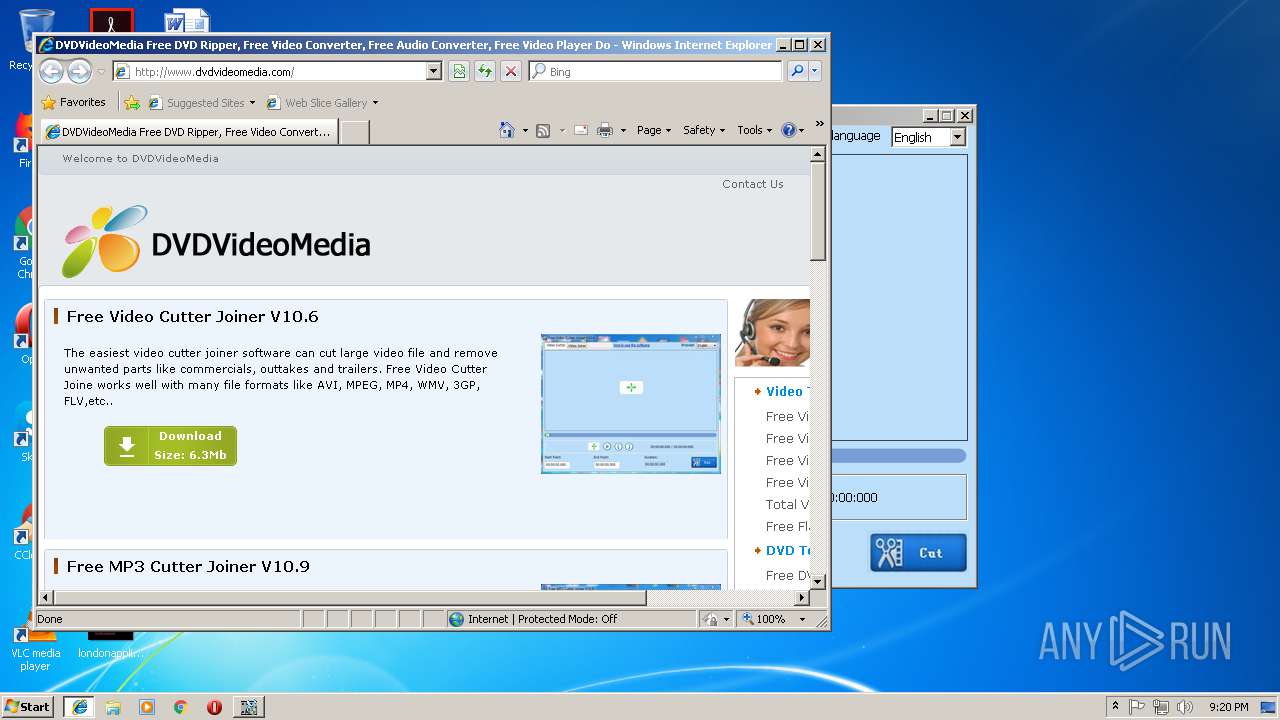Screen dimensions: 1280x720
Task: Click the media player taskbar icon
Action: click(x=147, y=706)
